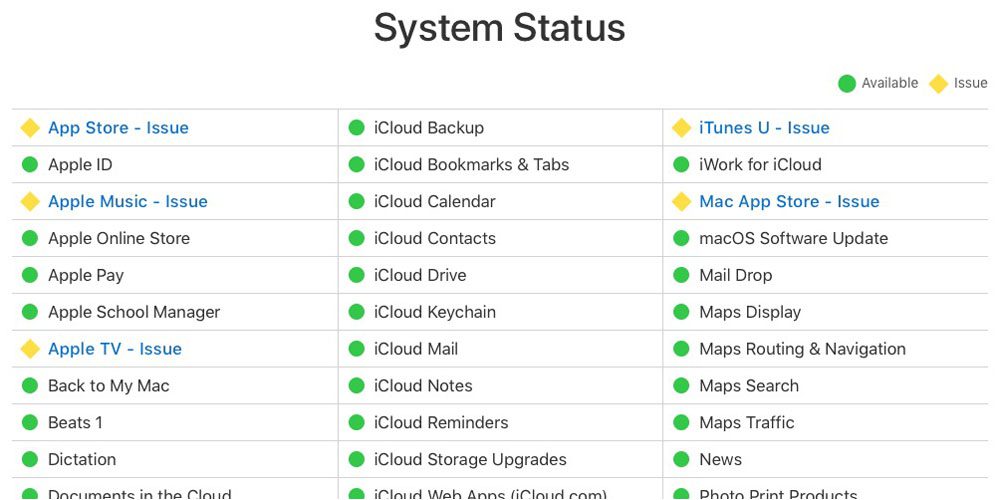The width and height of the screenshot is (1000, 500).
Task: Select the iCloud Mail text
Action: point(416,349)
